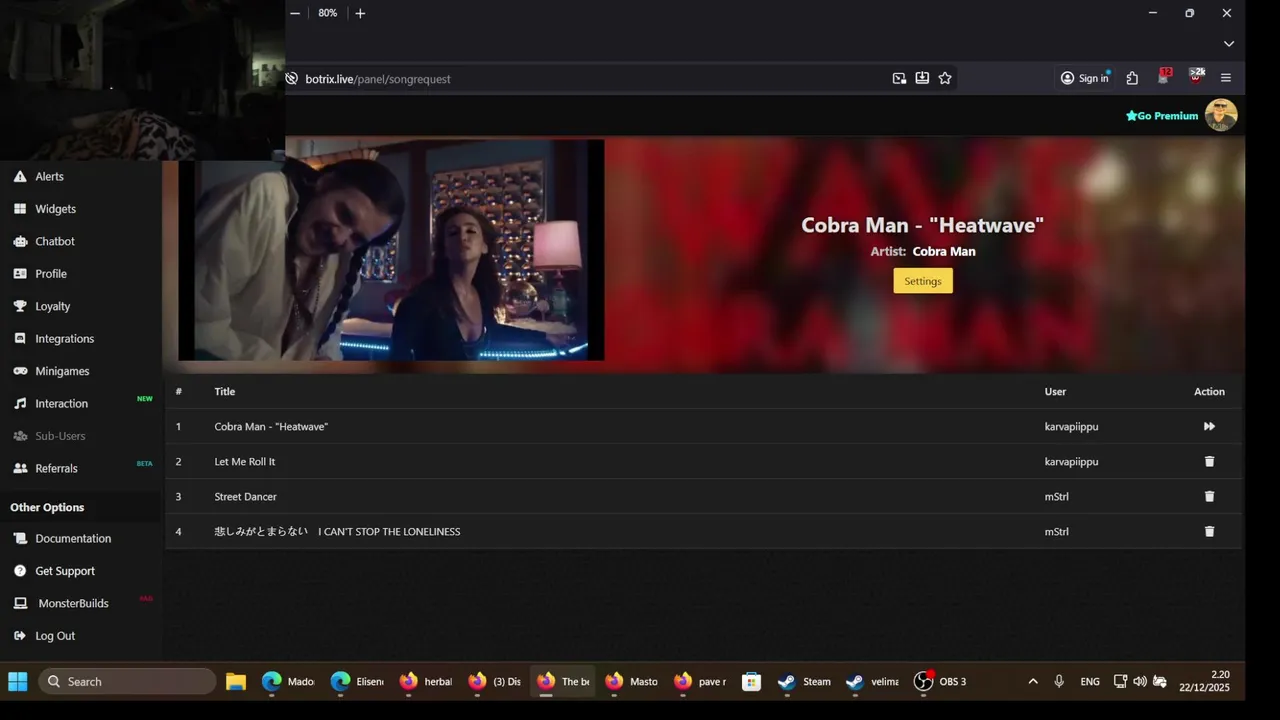Image resolution: width=1280 pixels, height=720 pixels.
Task: Click the tracking protection shield icon
Action: 292,78
